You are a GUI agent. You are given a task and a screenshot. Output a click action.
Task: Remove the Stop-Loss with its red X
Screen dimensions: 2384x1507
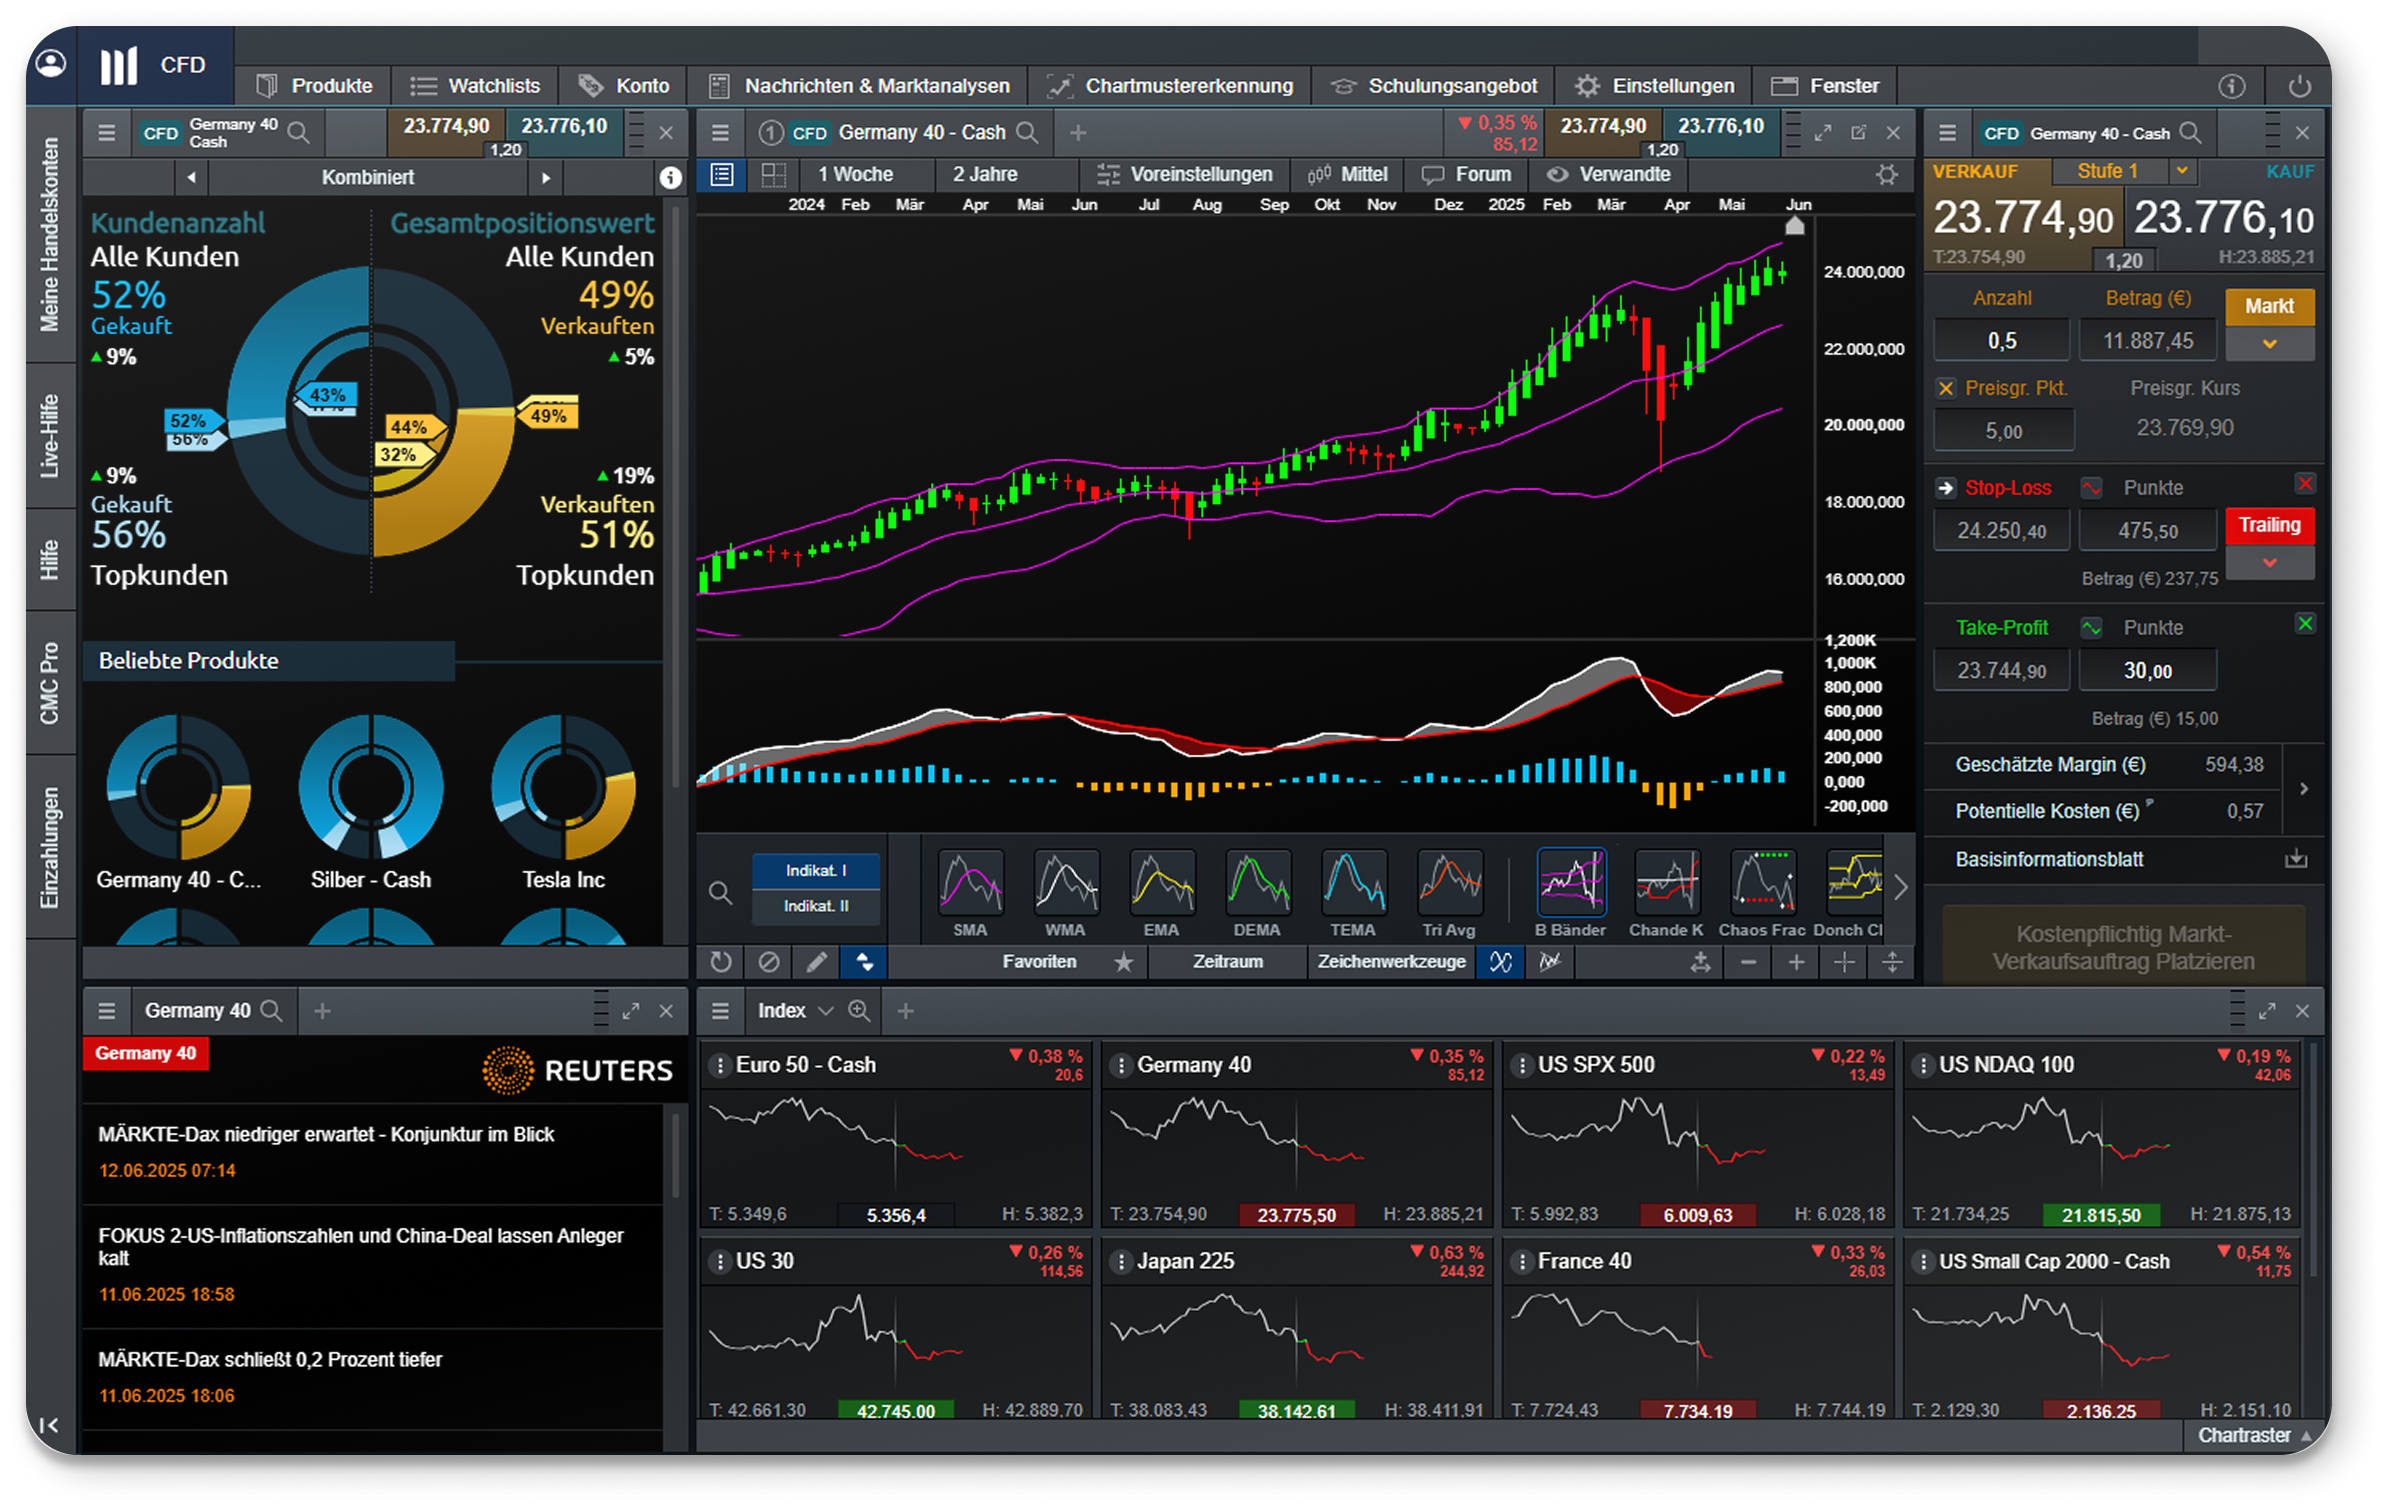(x=2306, y=483)
